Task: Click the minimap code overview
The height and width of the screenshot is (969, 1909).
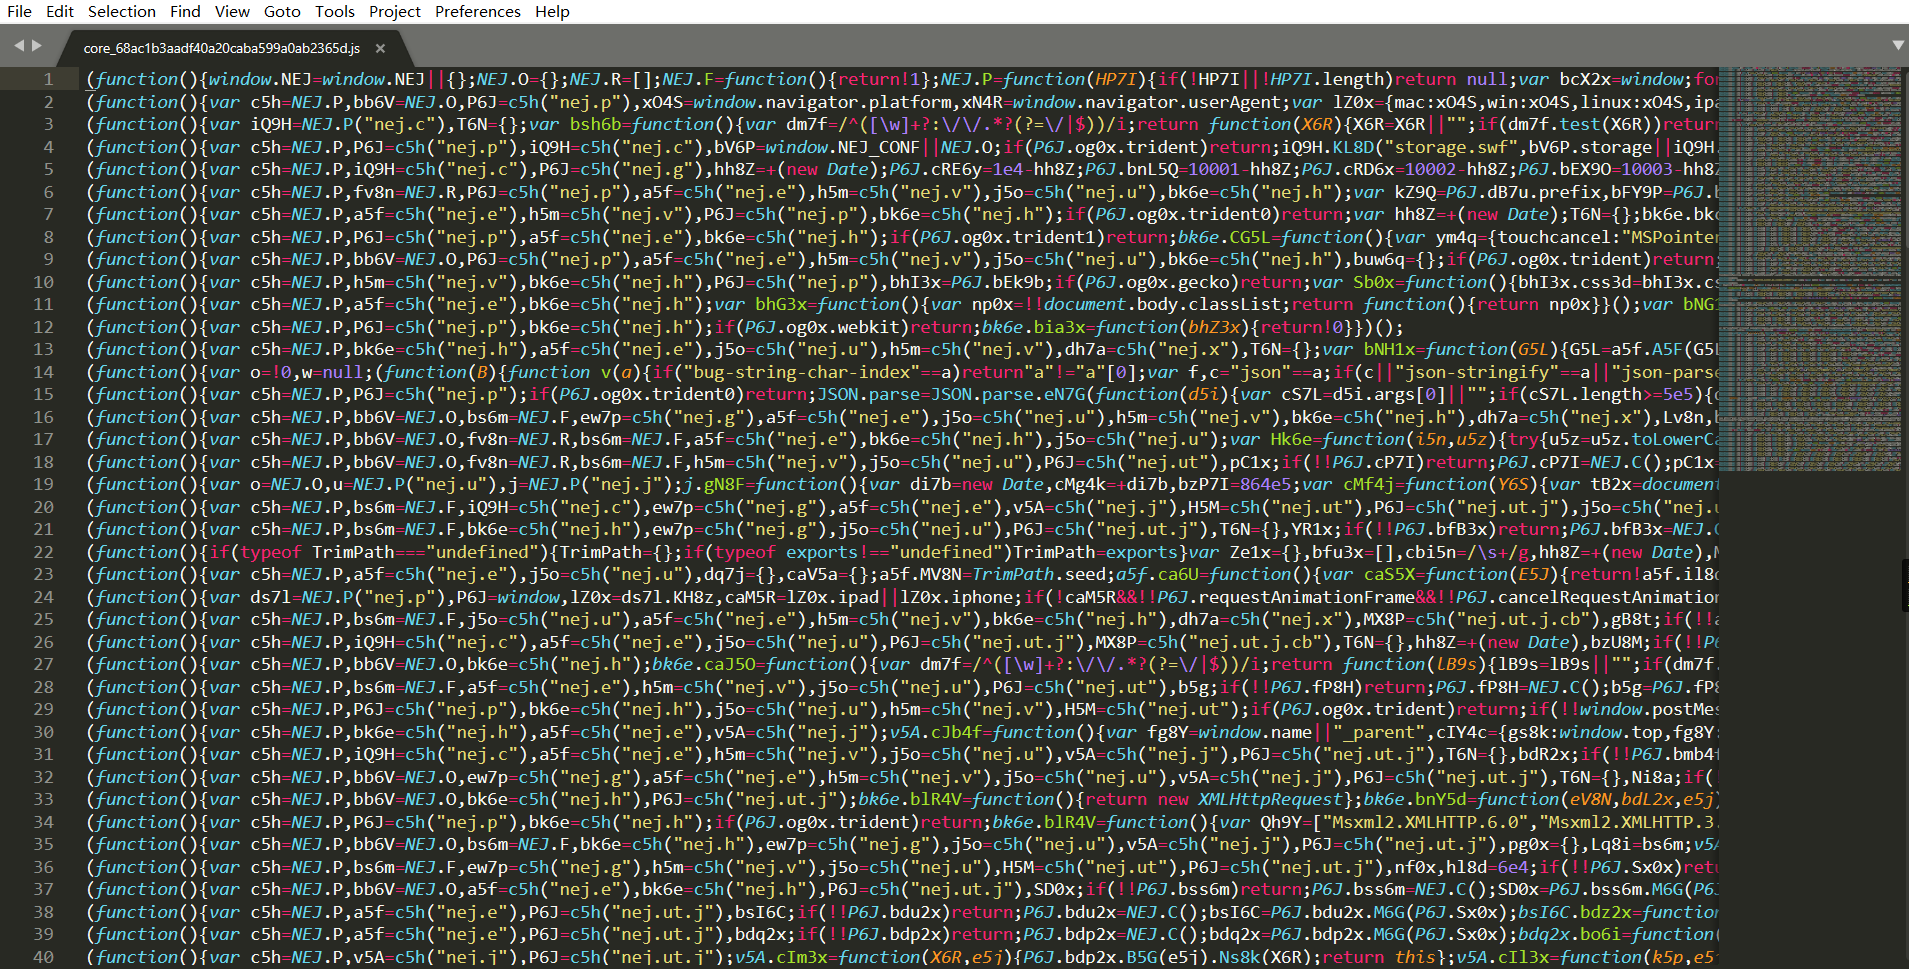Action: pyautogui.click(x=1809, y=270)
